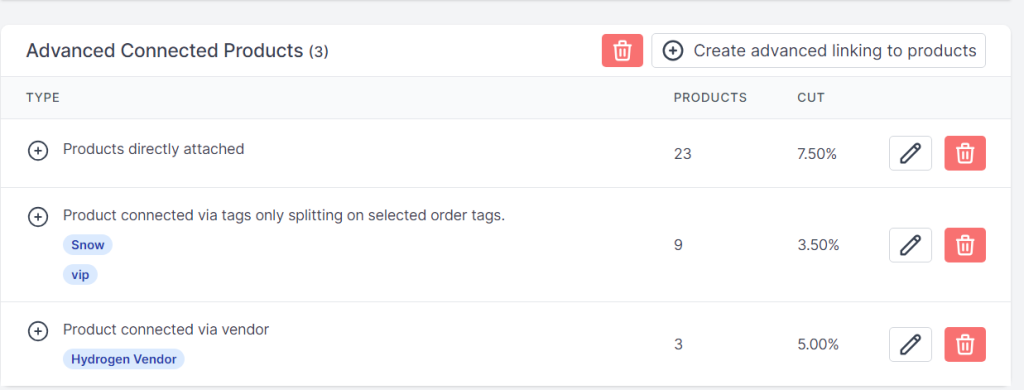This screenshot has width=1024, height=390.
Task: Select the vip tag badge
Action: coord(80,275)
